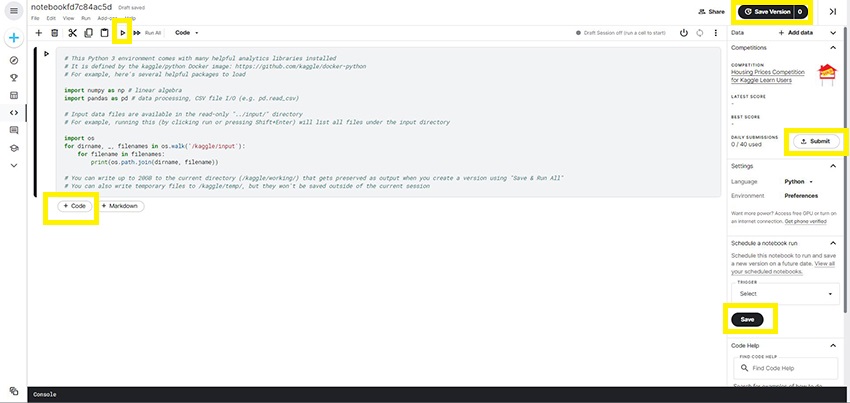Click Draft Session off status text
Viewport: 850px width, 403px height.
pyautogui.click(x=624, y=33)
